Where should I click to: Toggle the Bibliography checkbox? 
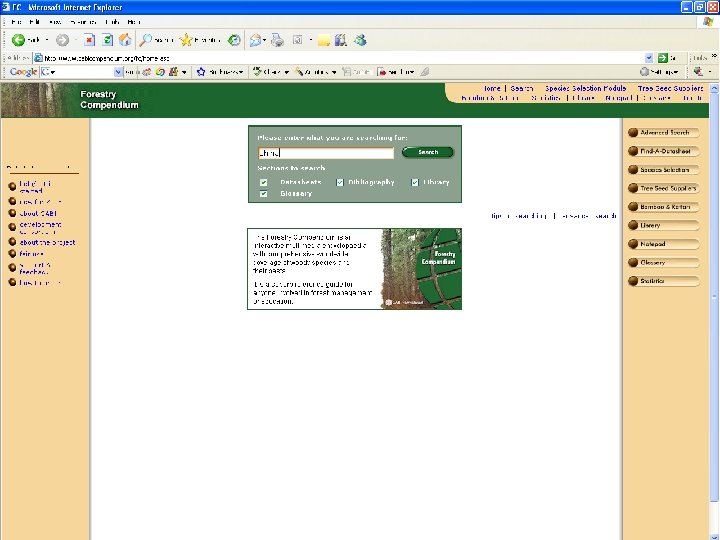(340, 183)
